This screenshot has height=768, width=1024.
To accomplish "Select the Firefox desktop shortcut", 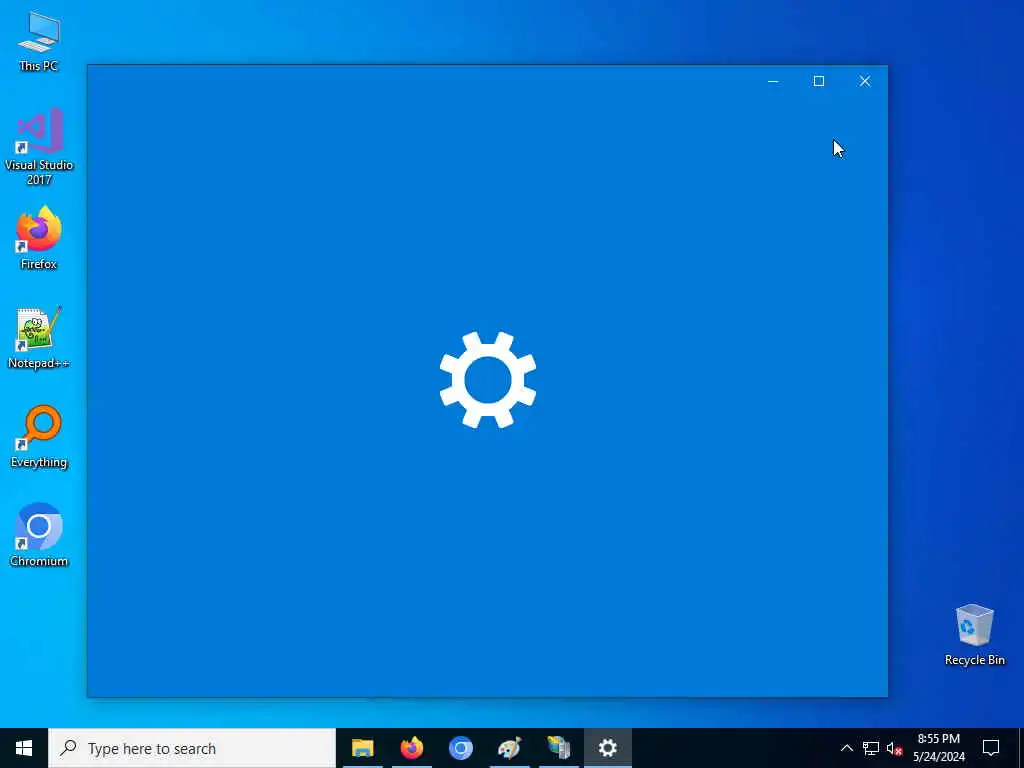I will click(39, 238).
